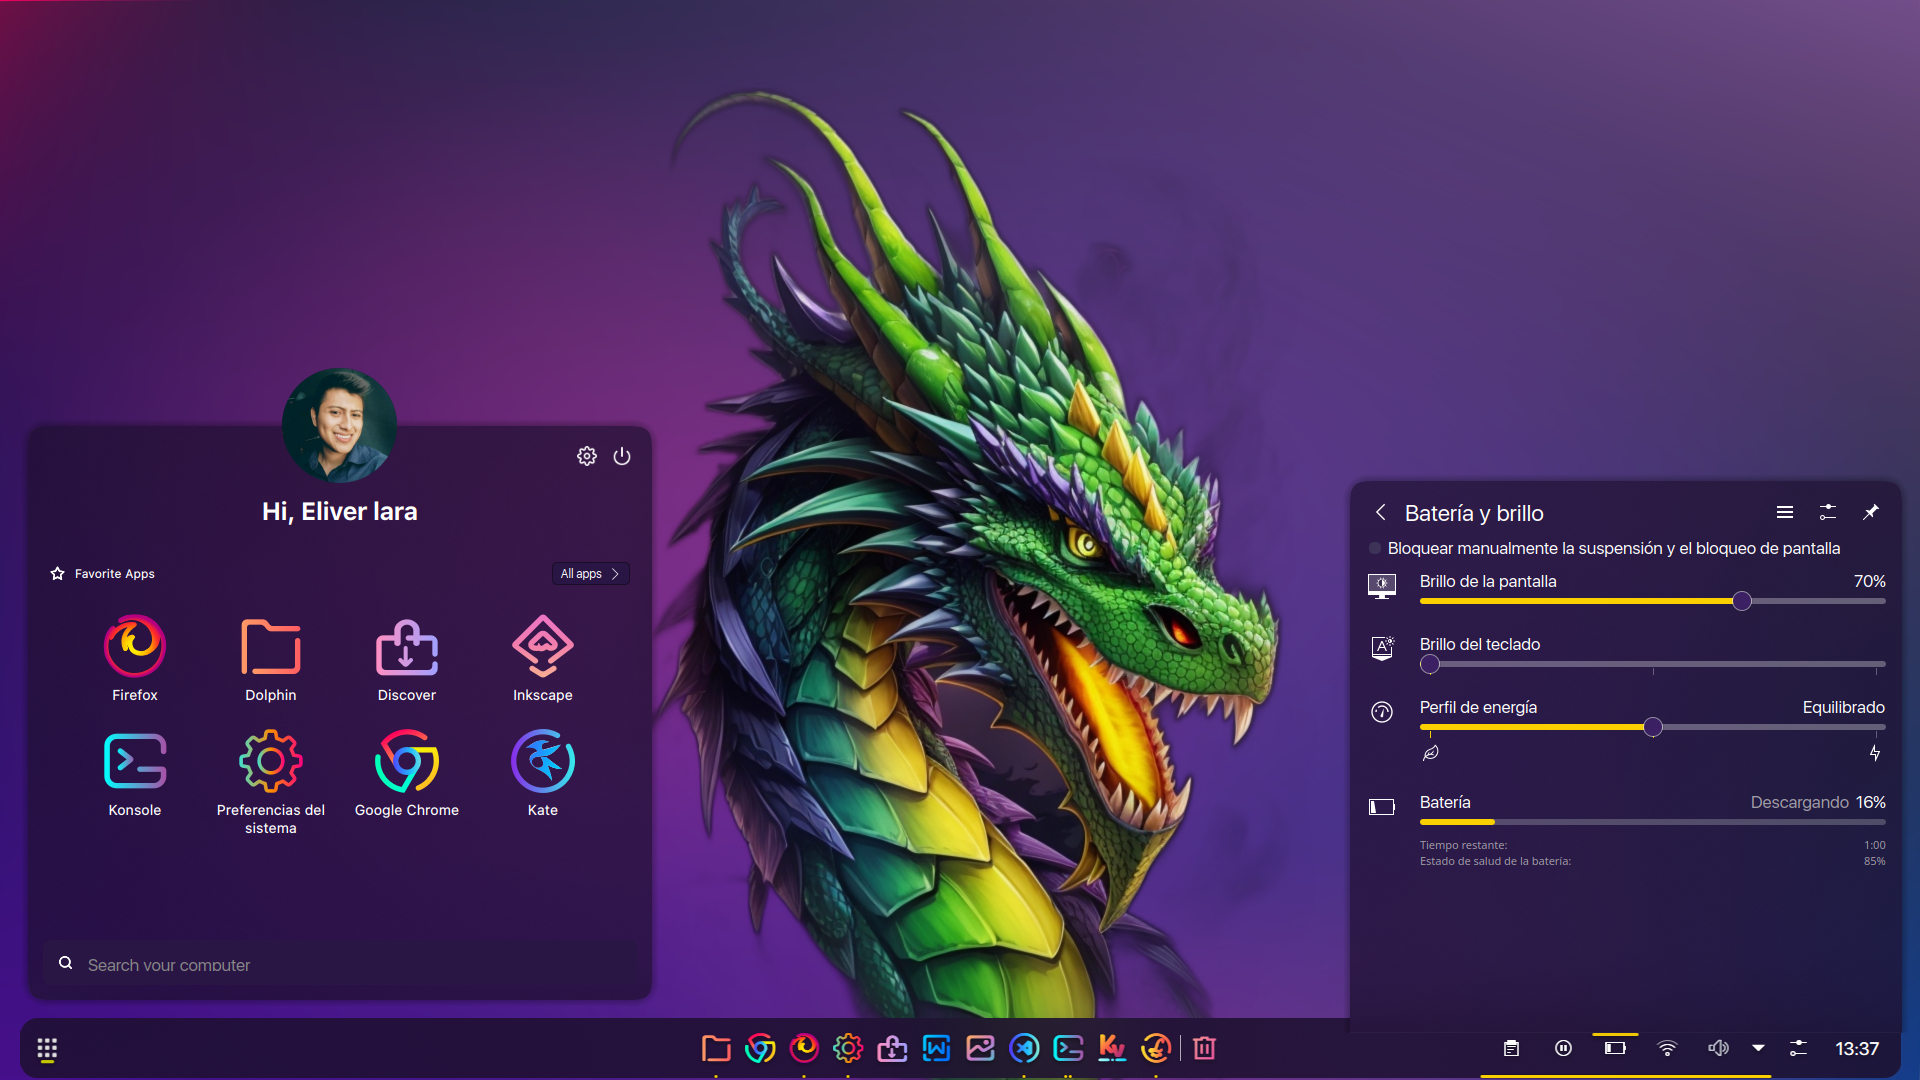
Task: Open system settings gear in the dock
Action: click(x=848, y=1048)
